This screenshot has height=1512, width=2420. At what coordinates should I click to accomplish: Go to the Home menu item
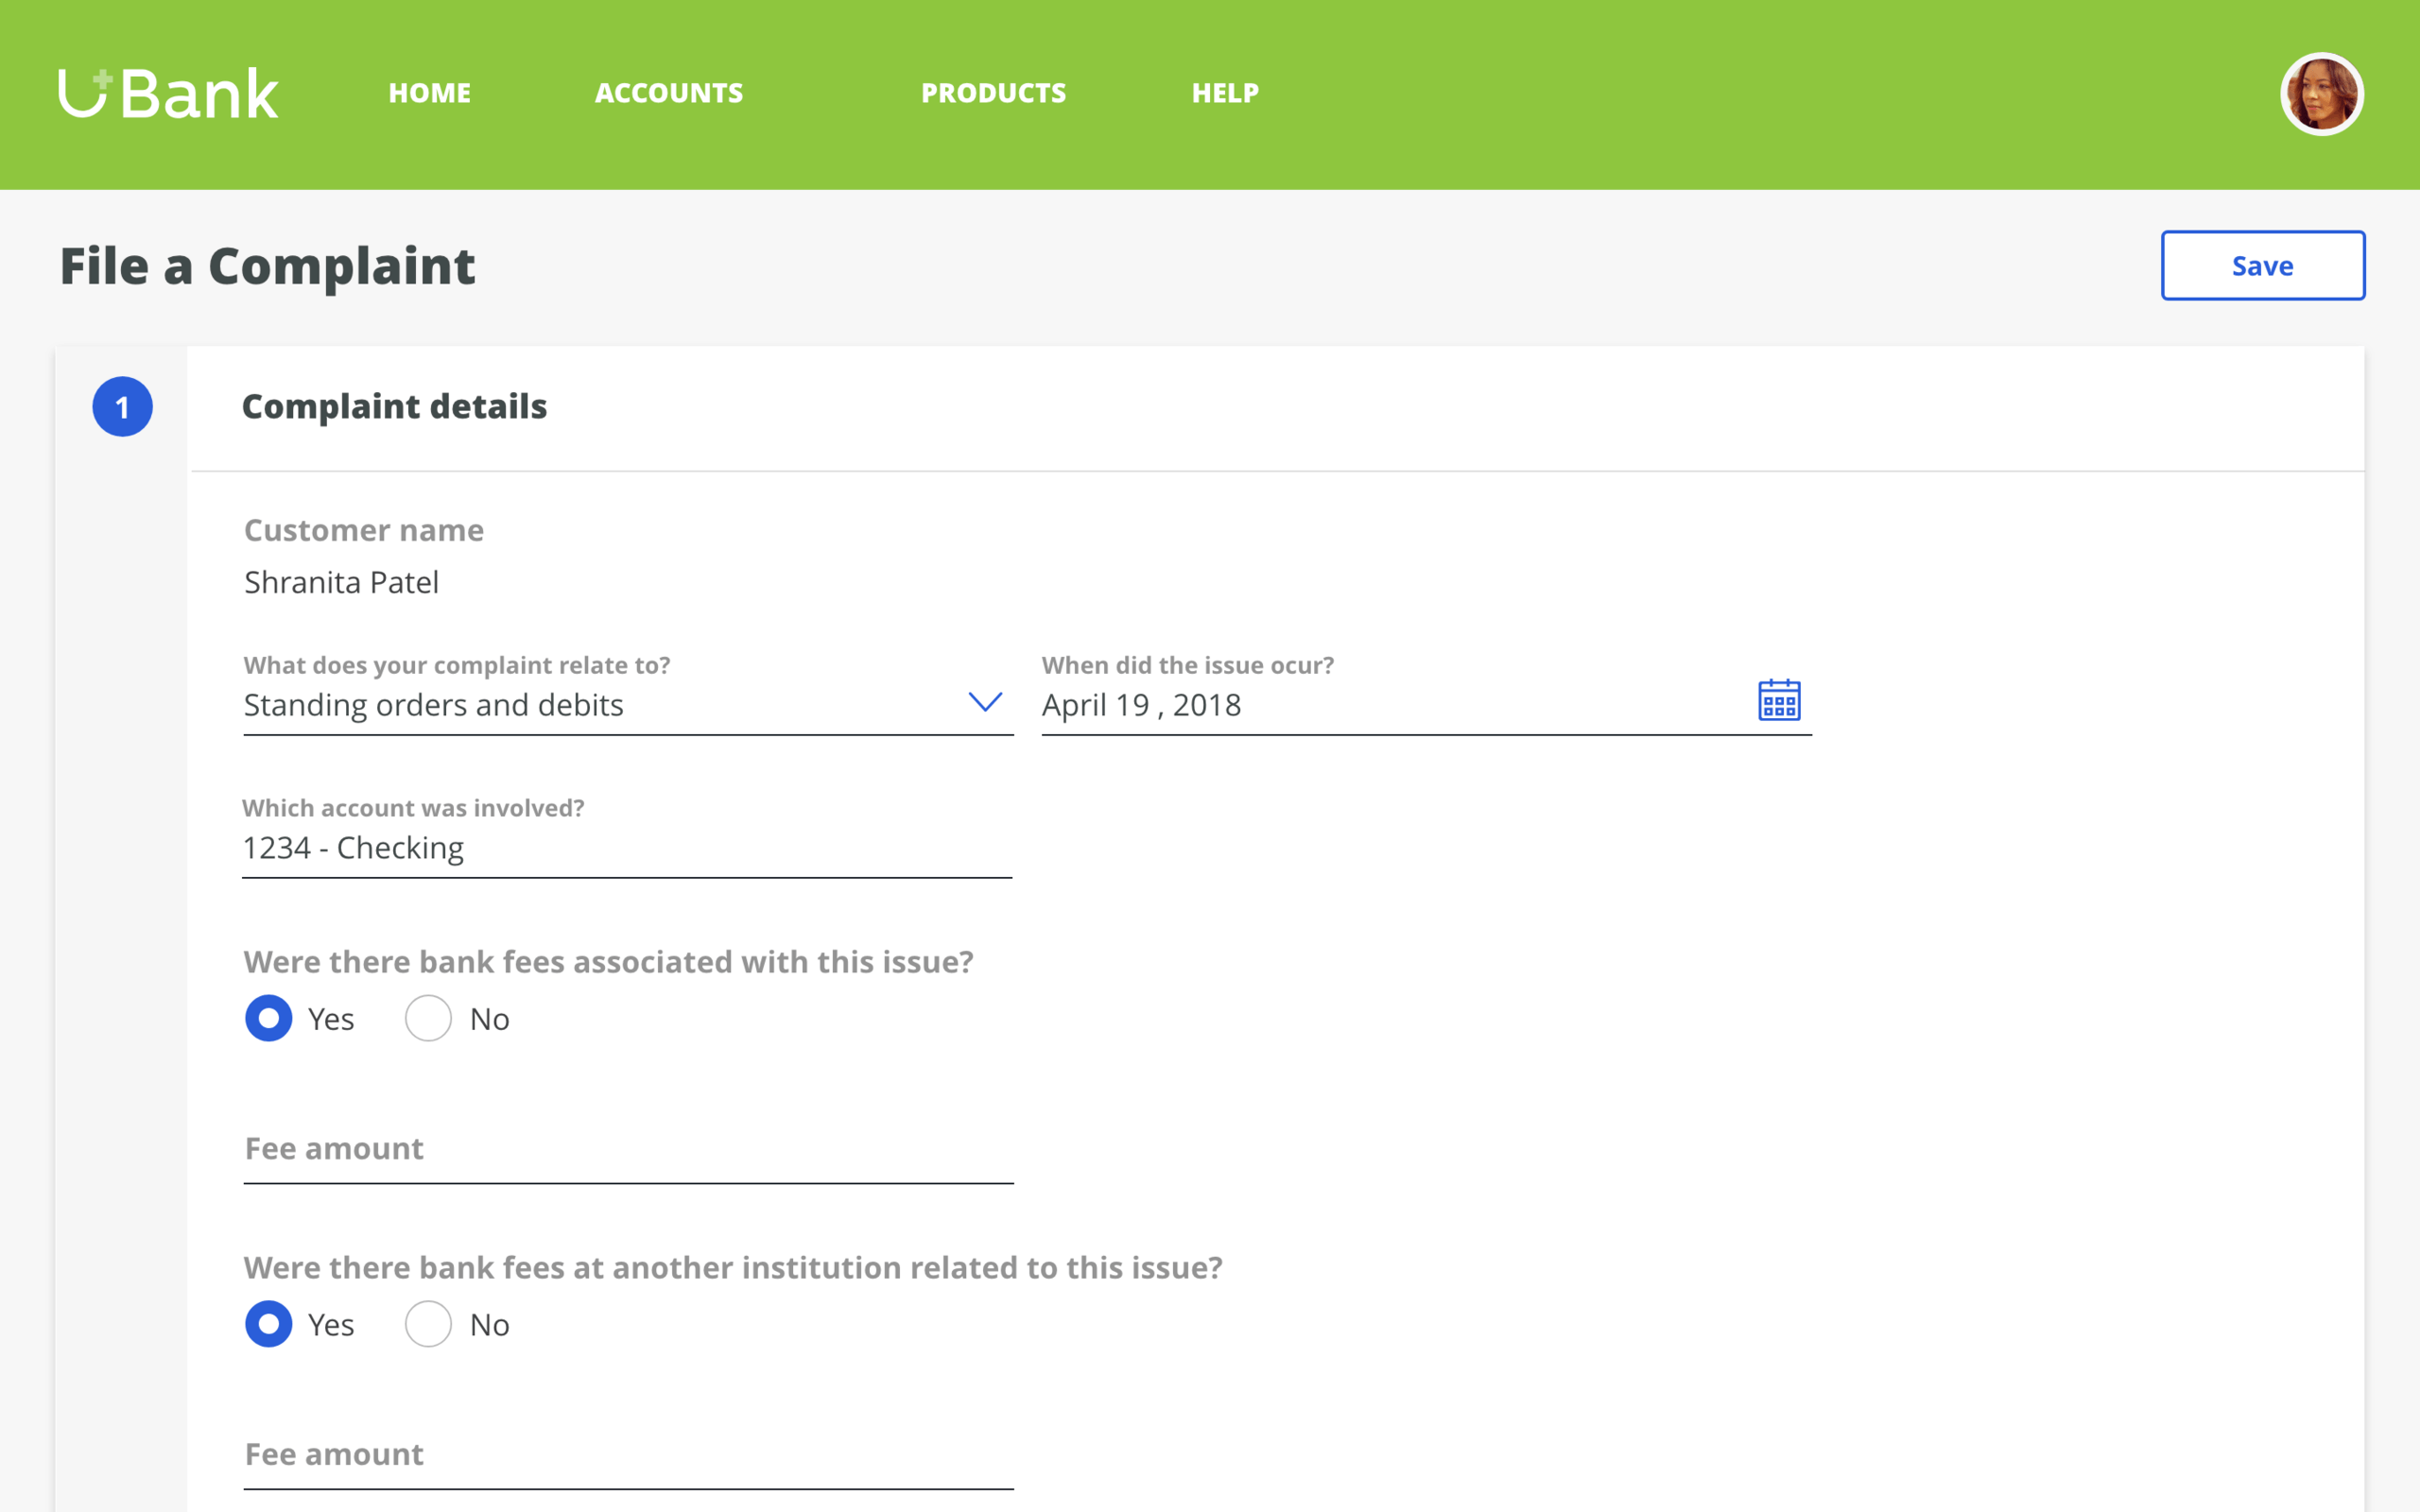pos(429,93)
